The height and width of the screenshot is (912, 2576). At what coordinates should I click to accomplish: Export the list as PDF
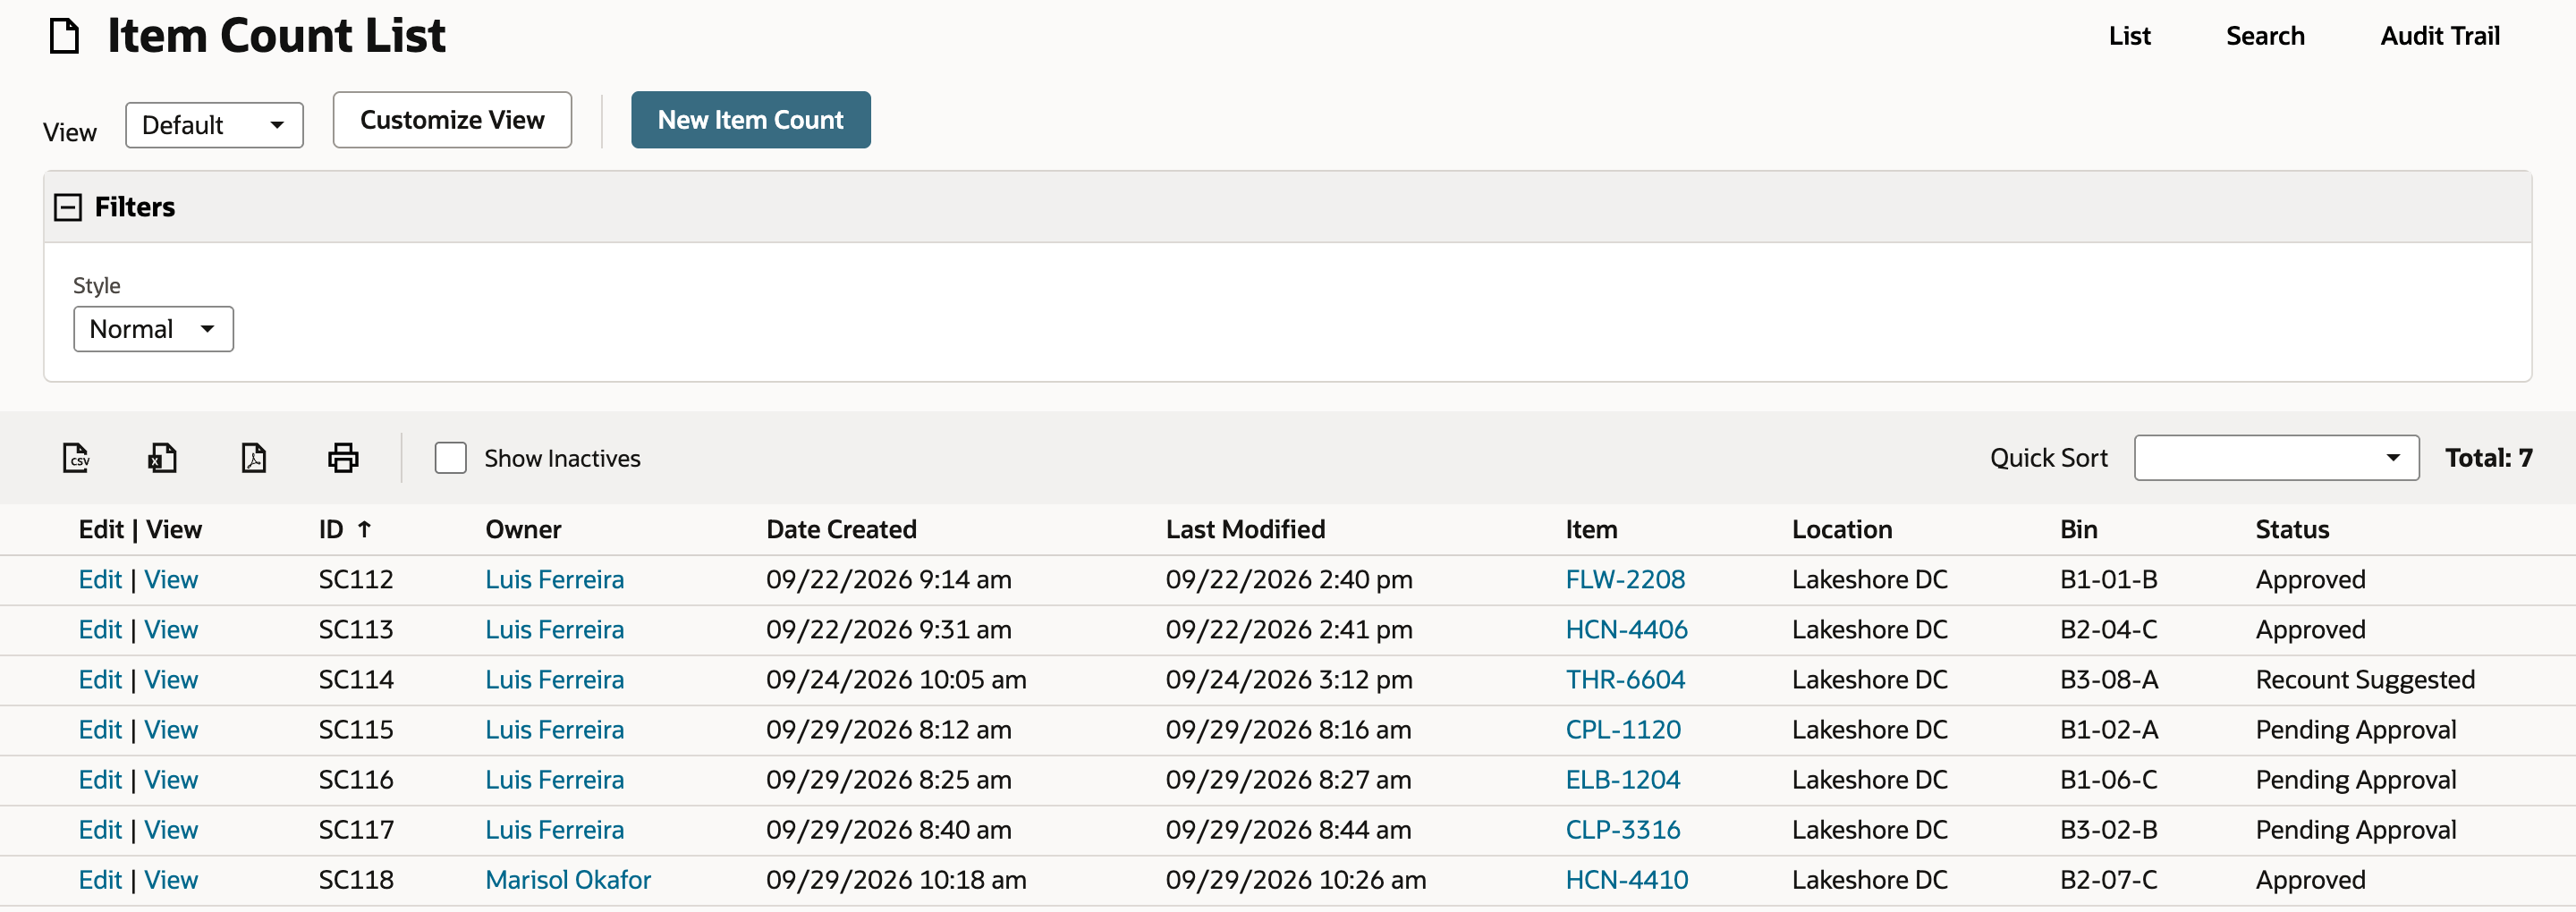coord(254,458)
